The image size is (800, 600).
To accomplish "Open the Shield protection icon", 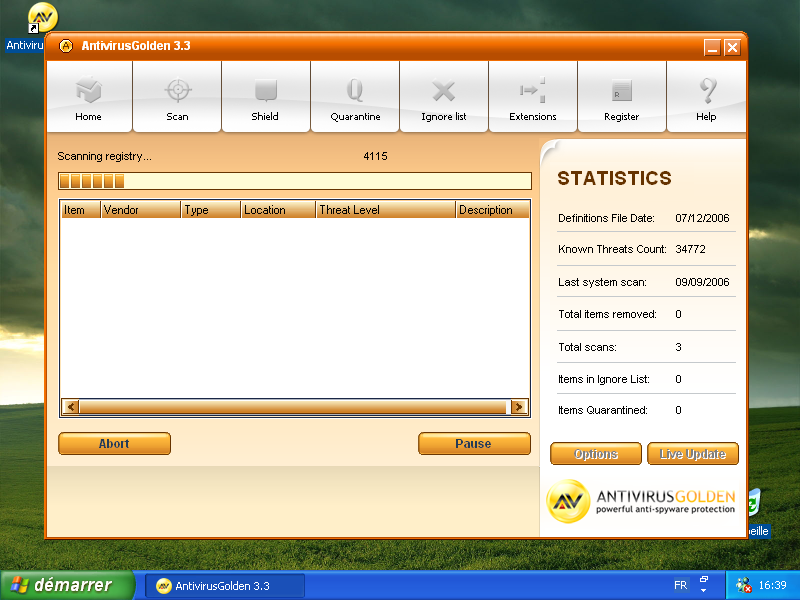I will click(x=265, y=90).
